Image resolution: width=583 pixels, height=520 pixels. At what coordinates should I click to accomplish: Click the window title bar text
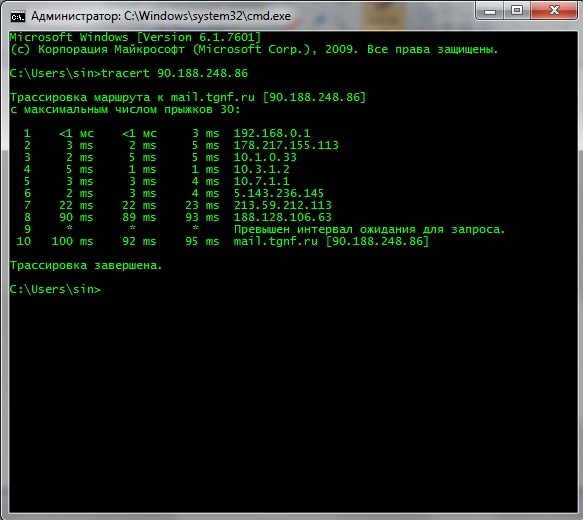[x=161, y=16]
